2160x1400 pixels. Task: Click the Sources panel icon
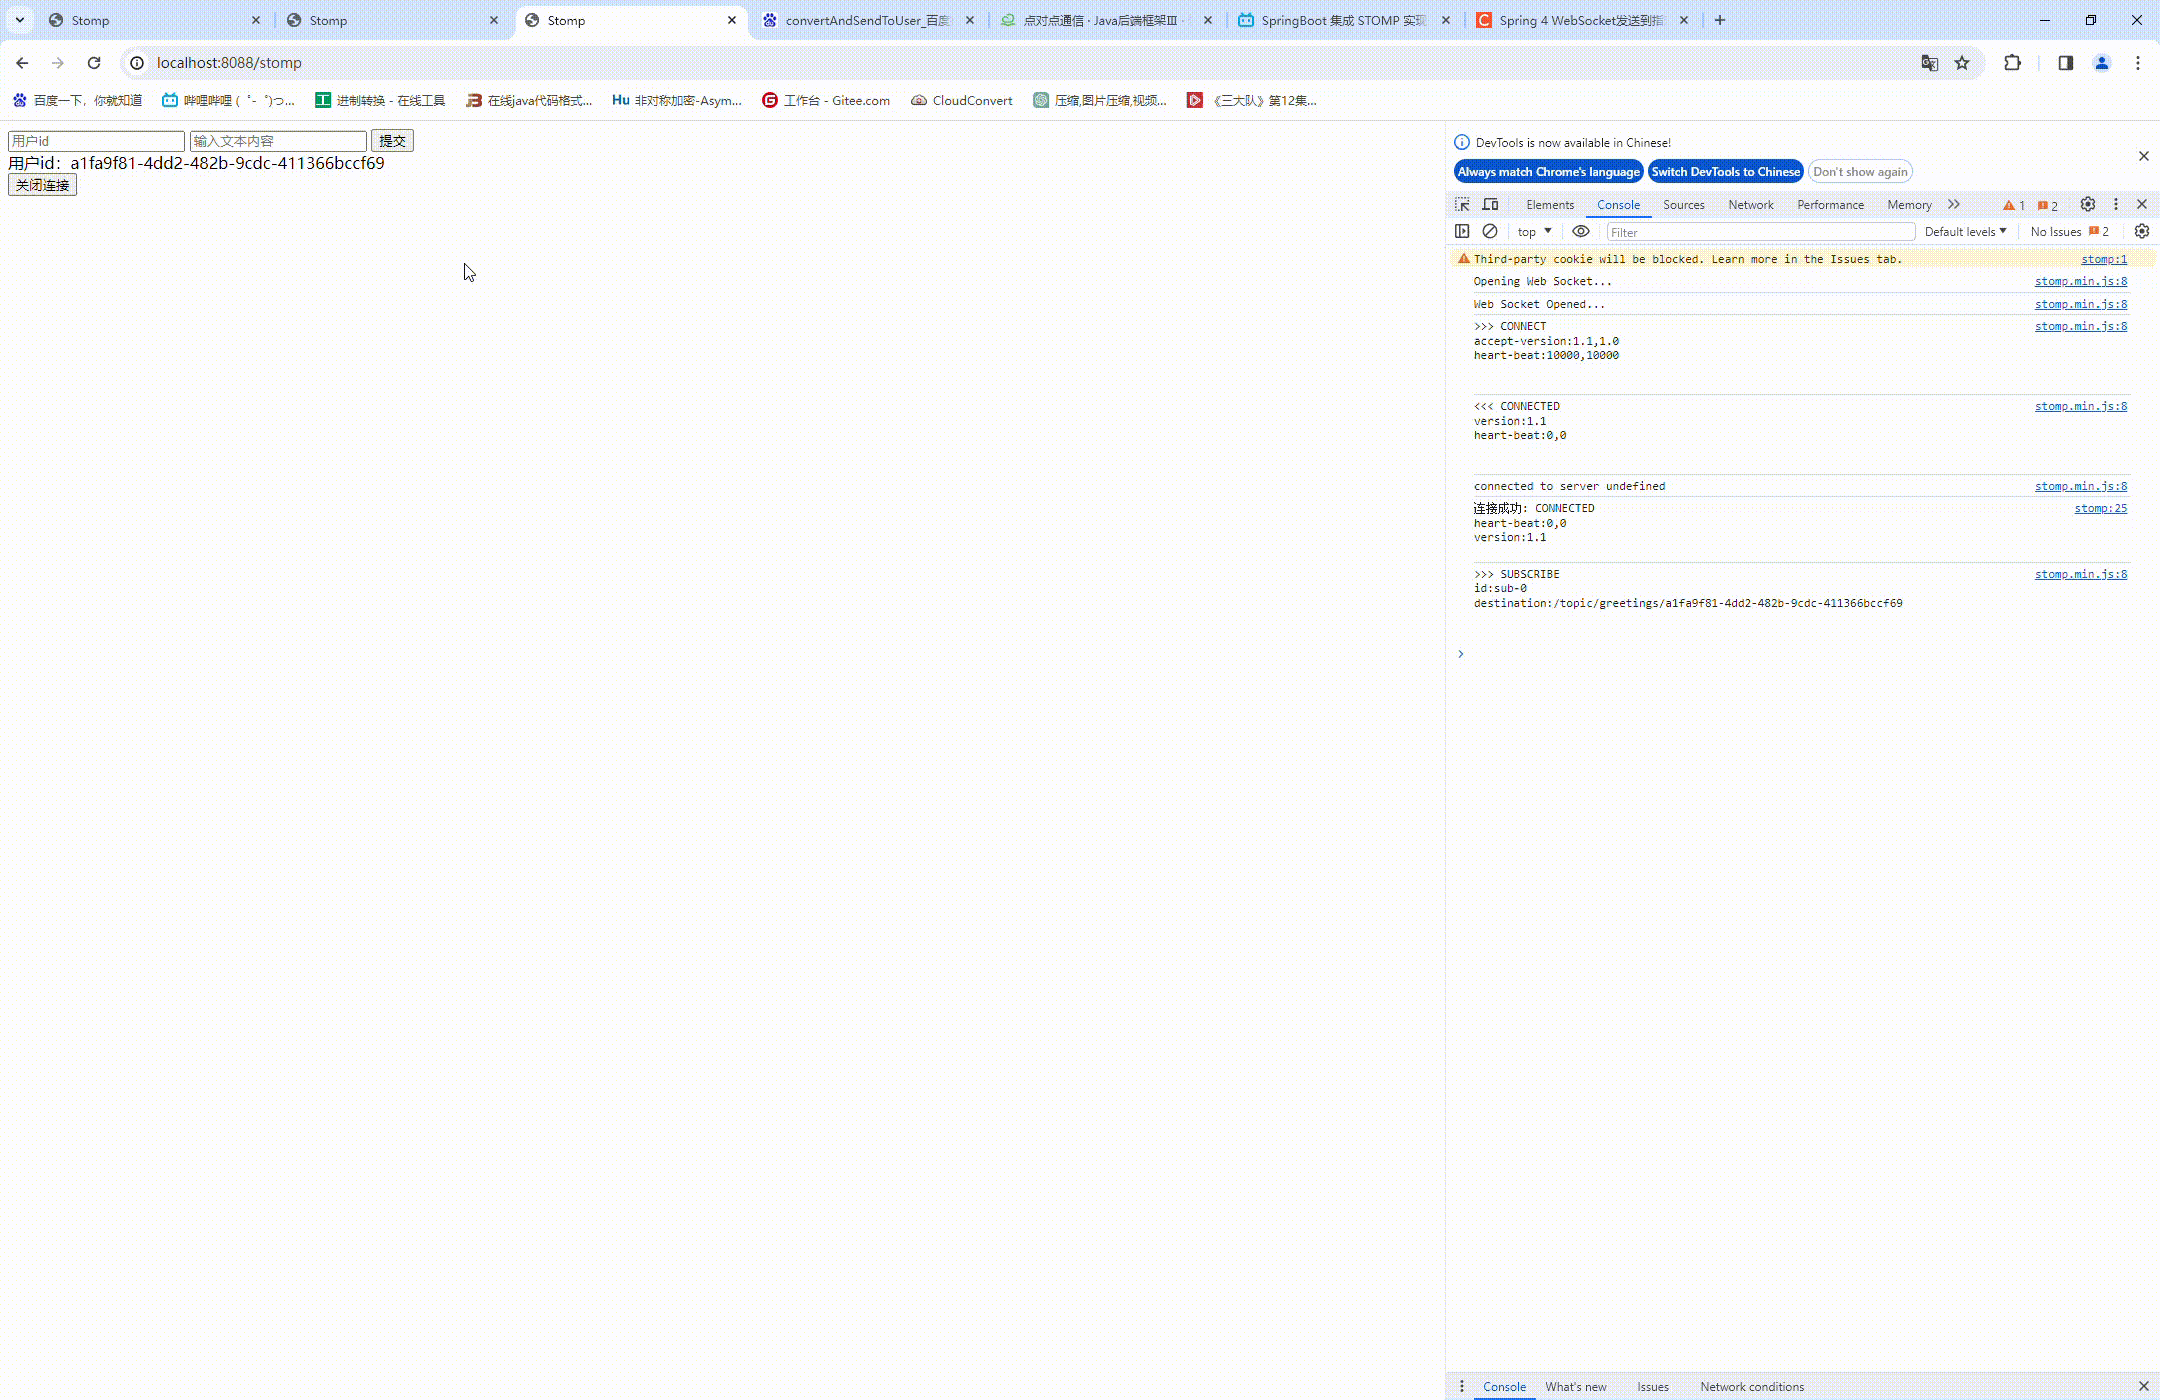click(x=1683, y=205)
